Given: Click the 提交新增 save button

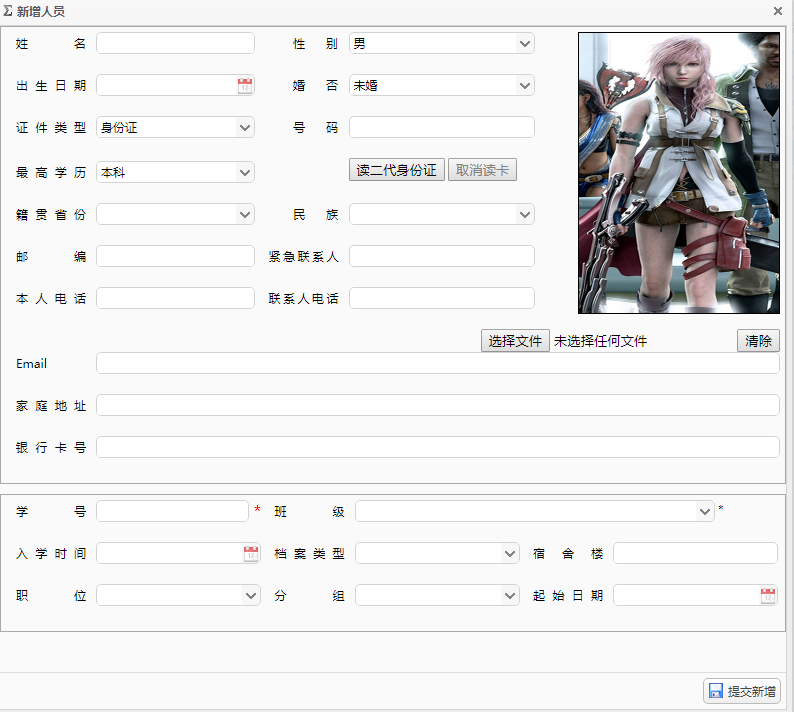Looking at the screenshot, I should [742, 691].
